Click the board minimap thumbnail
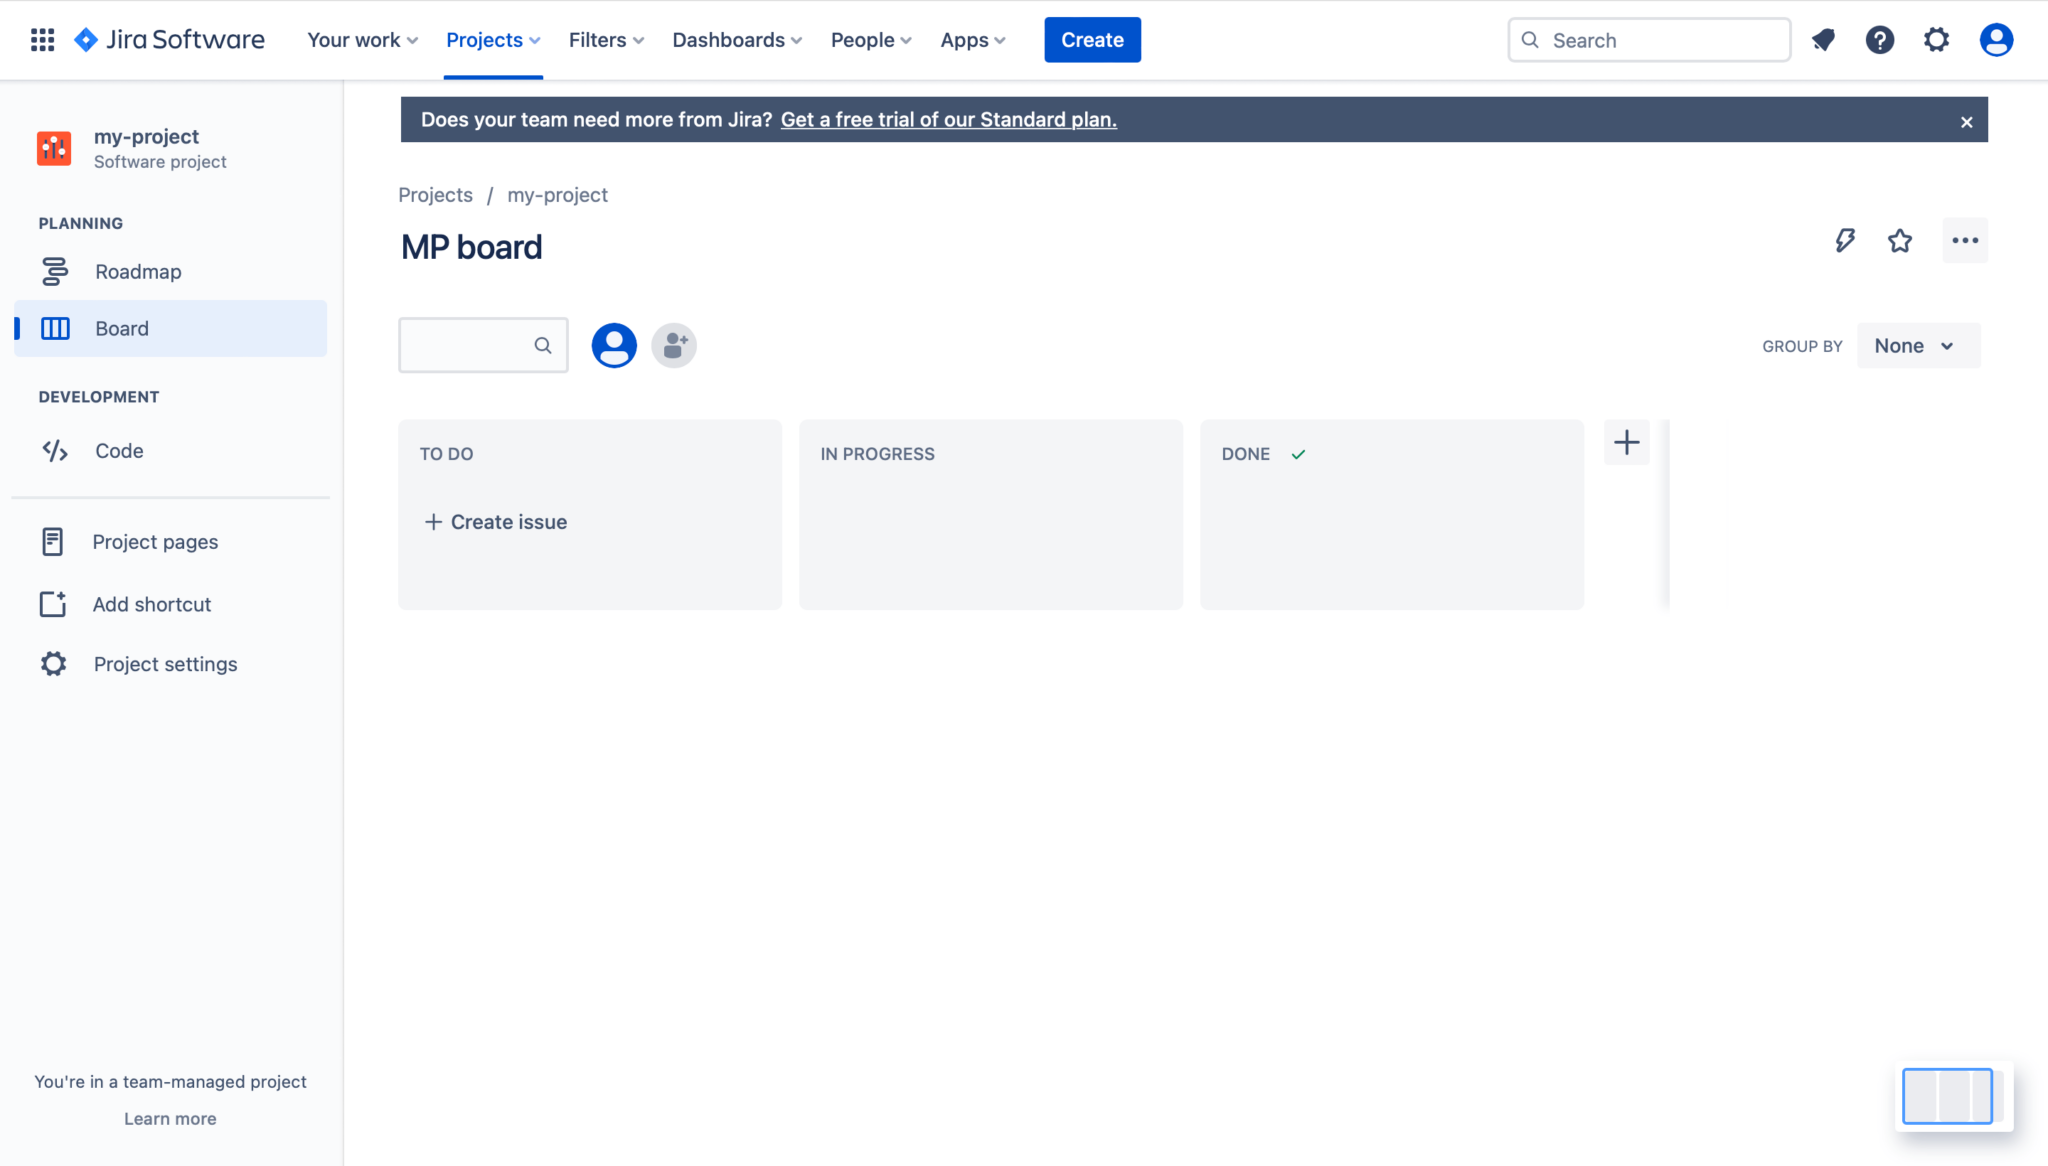 click(1947, 1096)
